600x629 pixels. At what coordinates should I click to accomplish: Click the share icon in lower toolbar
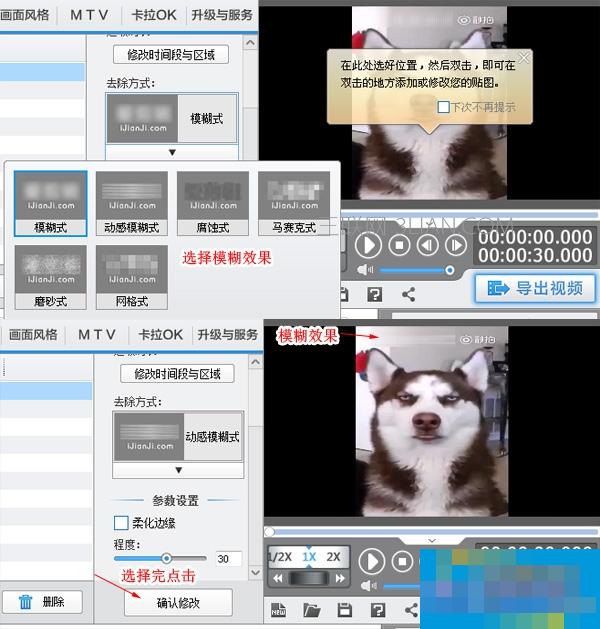411,610
